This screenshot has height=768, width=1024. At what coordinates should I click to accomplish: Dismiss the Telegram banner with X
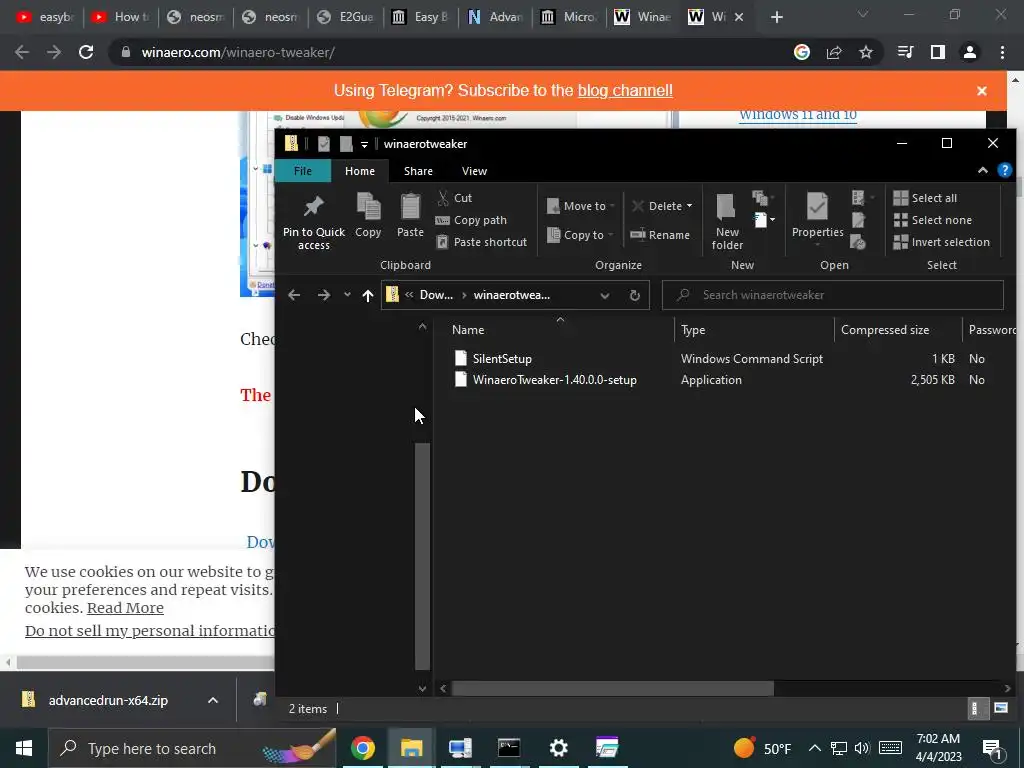pyautogui.click(x=982, y=91)
